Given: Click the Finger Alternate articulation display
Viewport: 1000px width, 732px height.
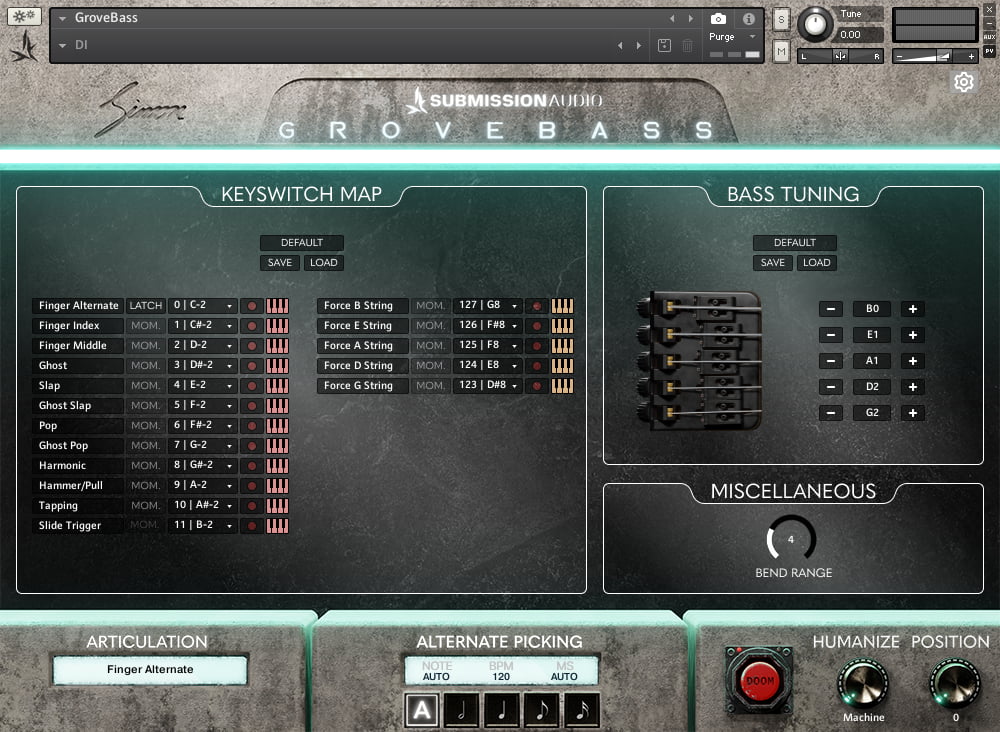Looking at the screenshot, I should point(150,670).
